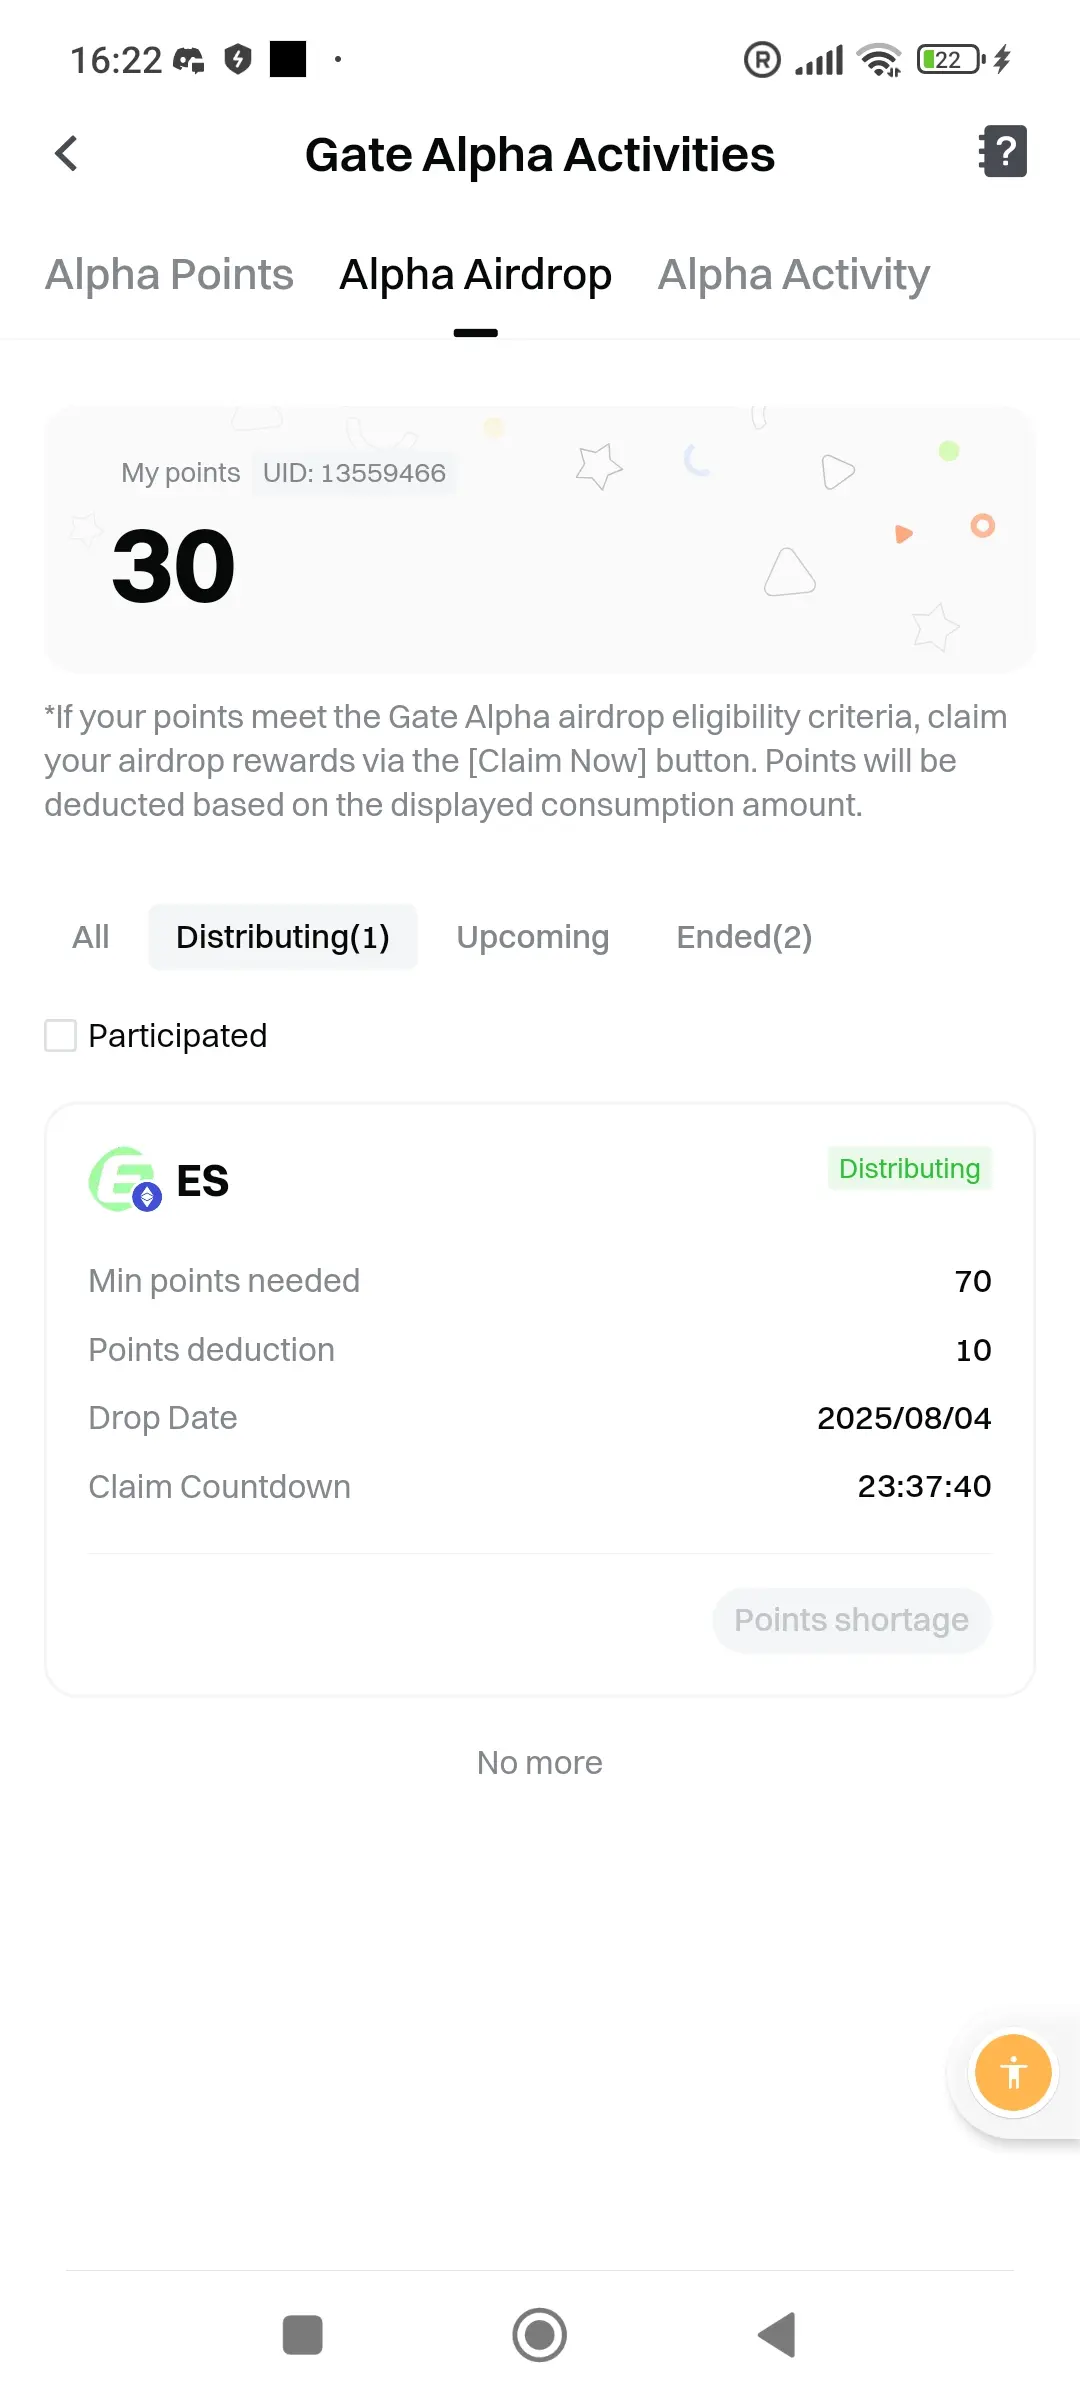Select the Alpha Airdrop tab
Viewport: 1080px width, 2400px height.
tap(475, 274)
